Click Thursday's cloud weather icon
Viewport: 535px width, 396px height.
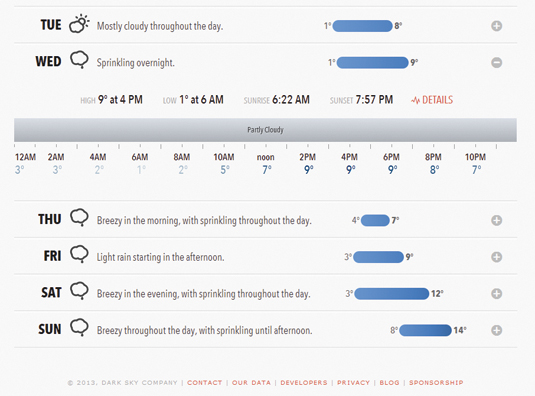pos(79,217)
